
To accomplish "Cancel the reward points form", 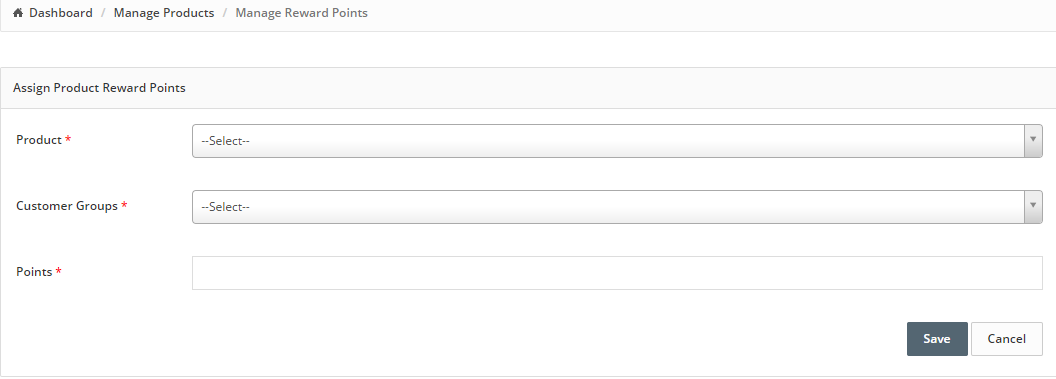I will 1006,339.
